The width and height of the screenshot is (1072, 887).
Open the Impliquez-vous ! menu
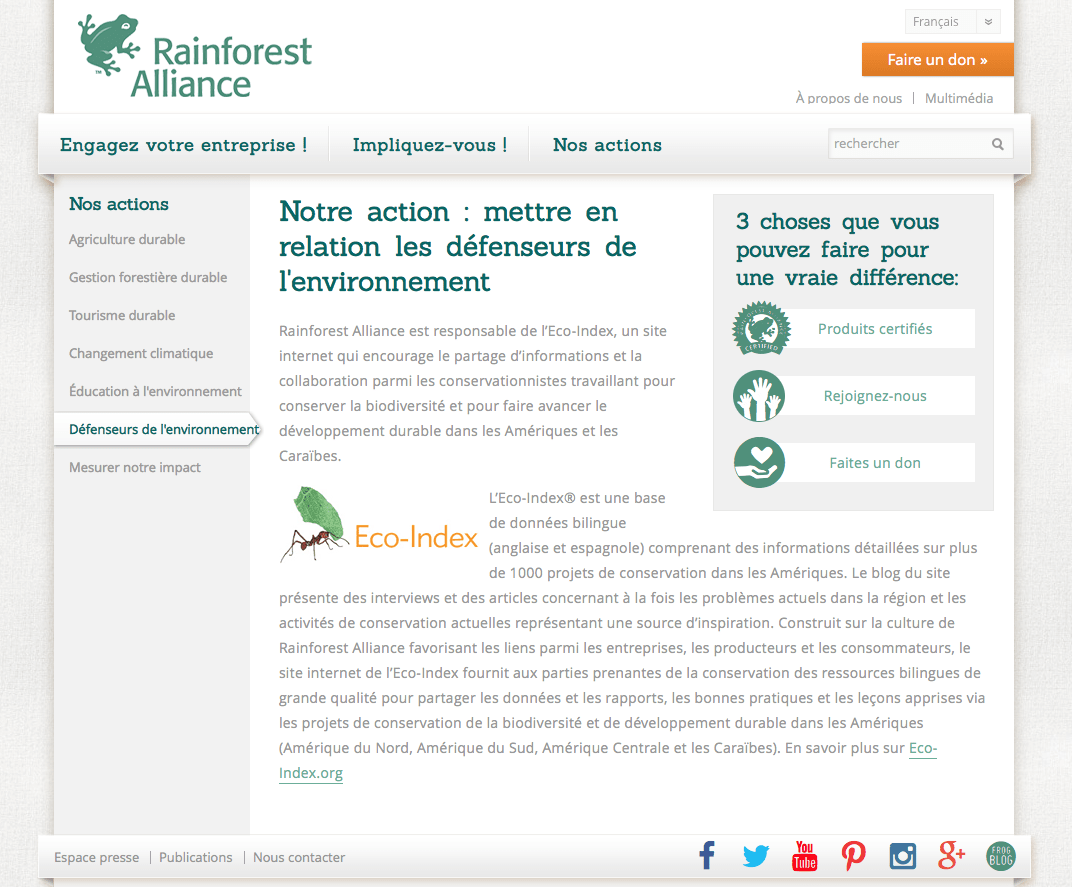tap(429, 145)
